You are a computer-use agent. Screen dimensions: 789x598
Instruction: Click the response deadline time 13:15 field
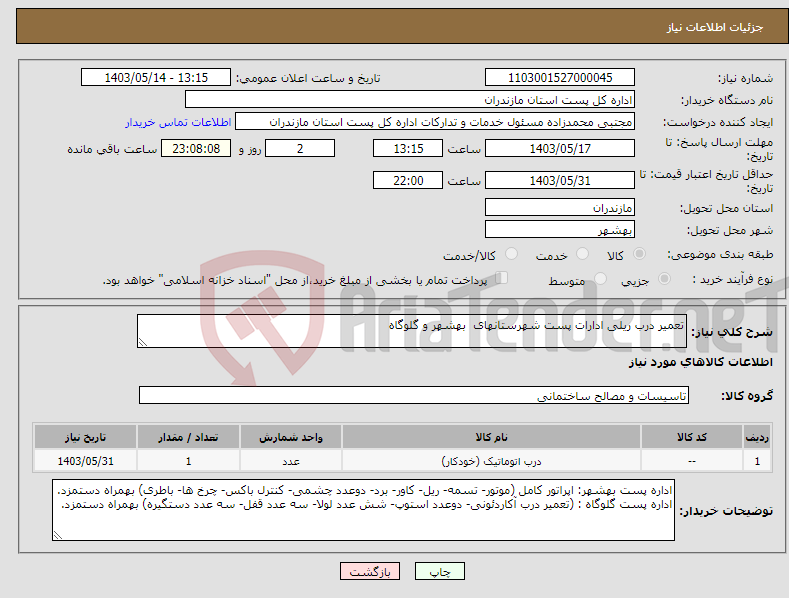408,148
